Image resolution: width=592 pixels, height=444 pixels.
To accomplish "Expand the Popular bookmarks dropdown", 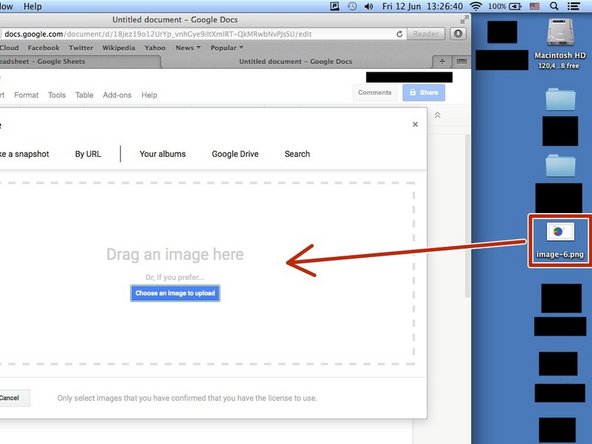I will pos(227,48).
